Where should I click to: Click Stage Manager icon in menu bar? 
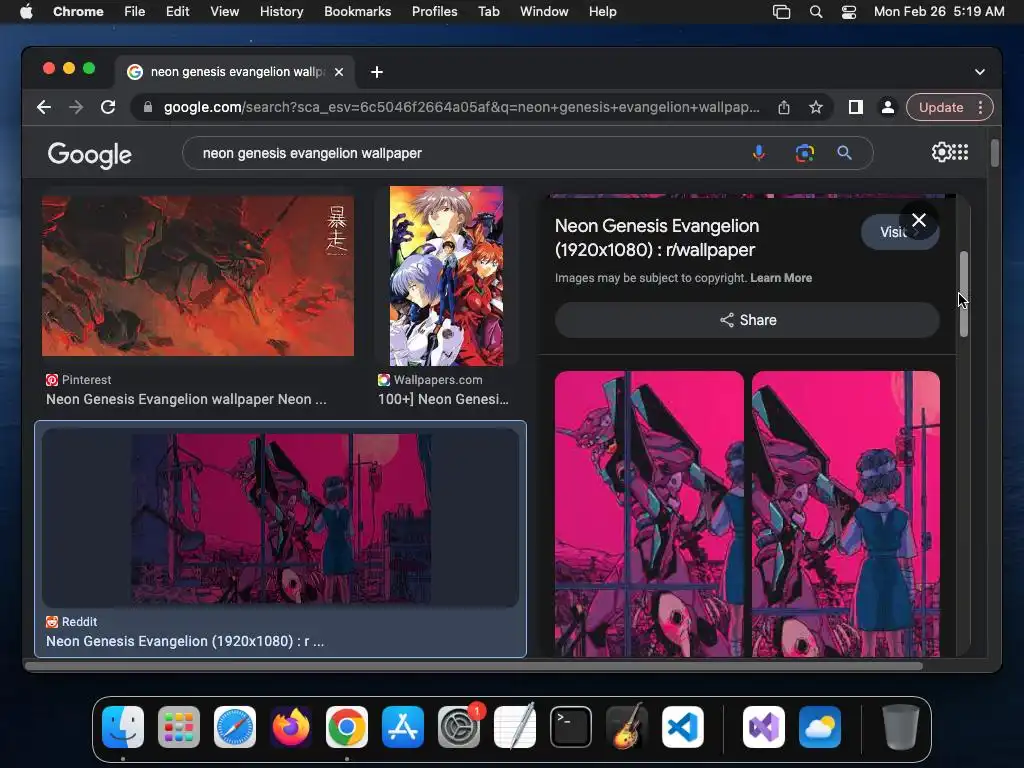pyautogui.click(x=781, y=12)
